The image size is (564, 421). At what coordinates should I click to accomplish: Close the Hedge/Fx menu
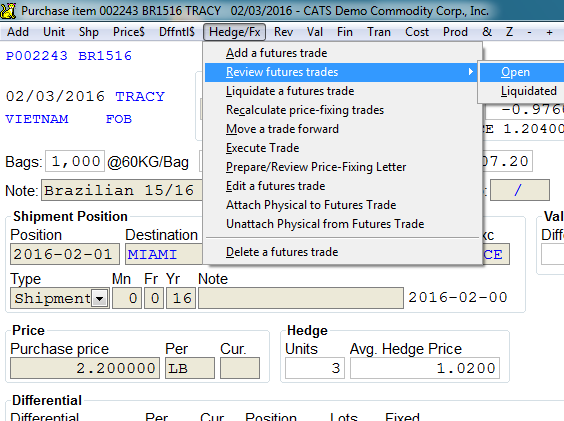[x=235, y=32]
